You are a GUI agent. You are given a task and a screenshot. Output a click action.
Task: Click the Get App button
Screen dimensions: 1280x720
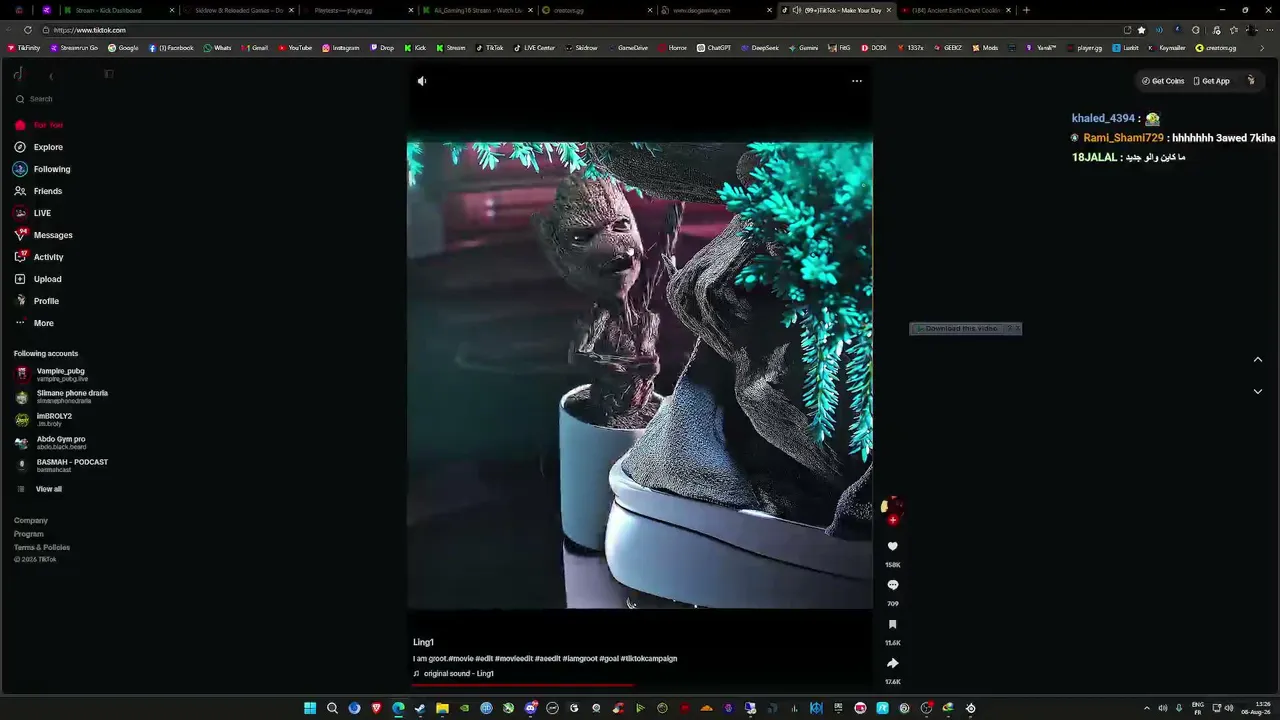pyautogui.click(x=1211, y=81)
